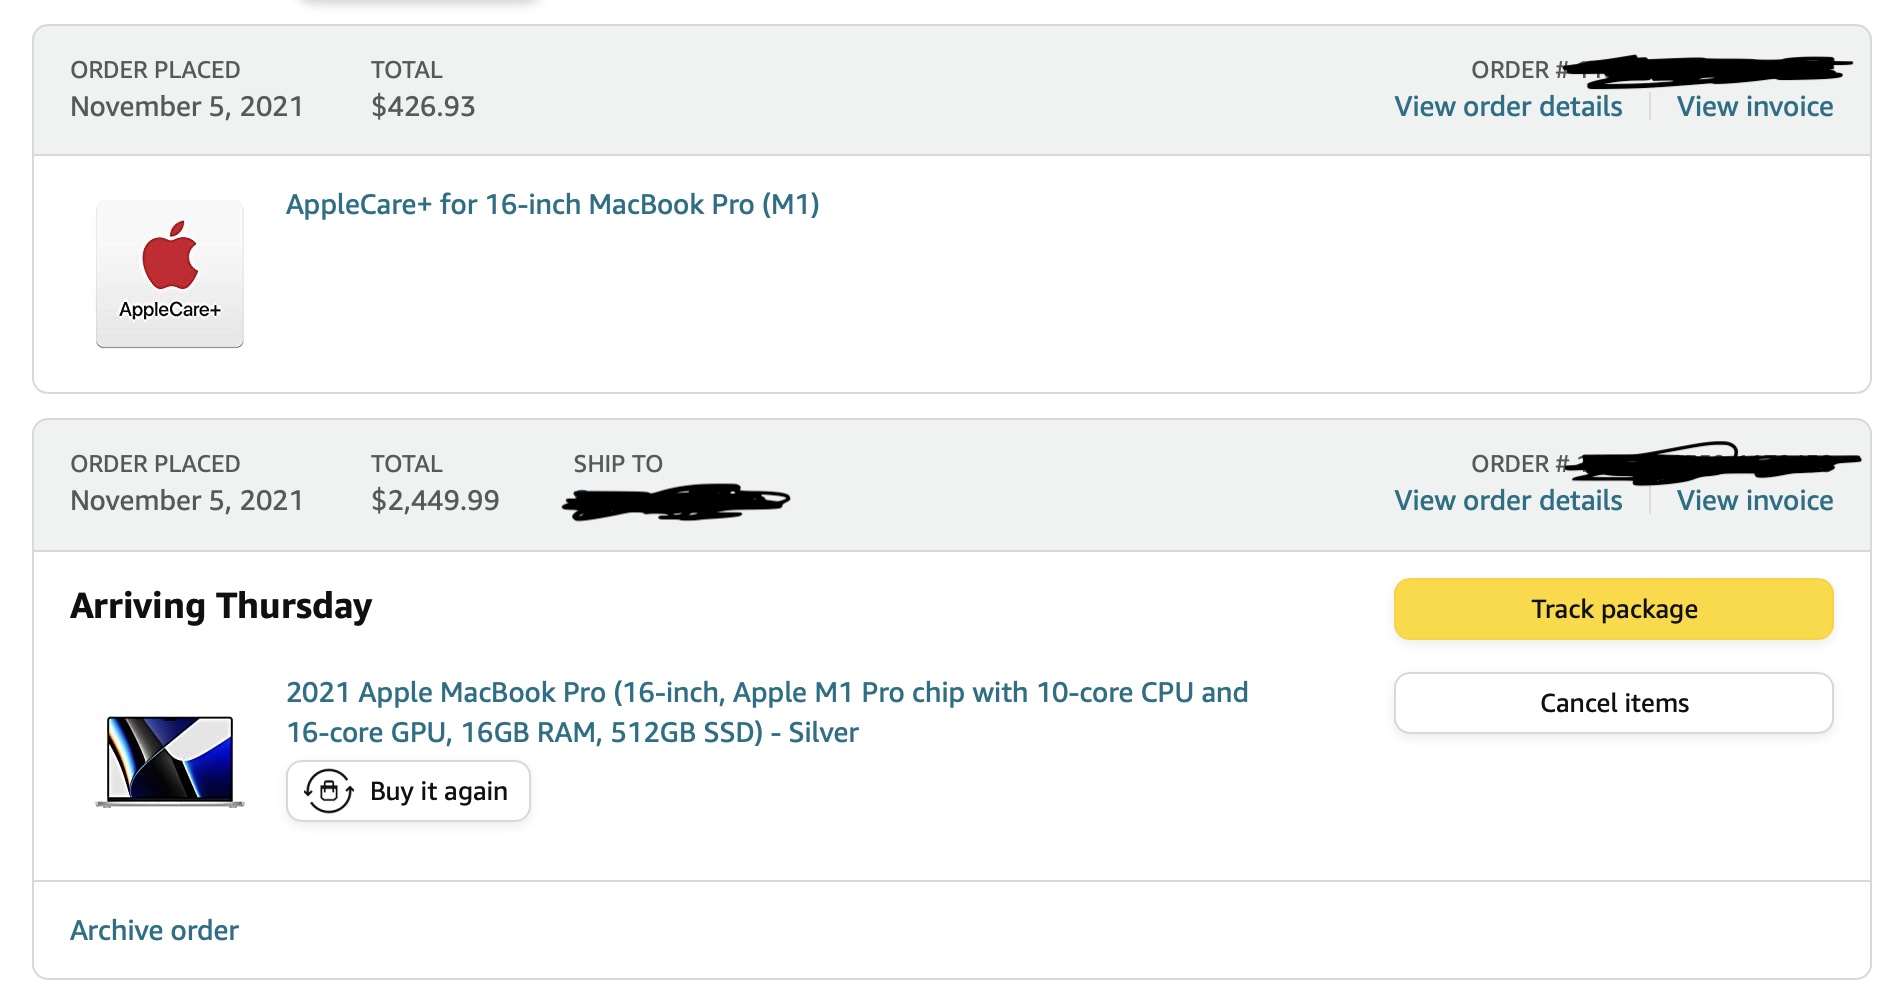The height and width of the screenshot is (1002, 1902).
Task: Expand the redacted SHIP TO recipient name
Action: (676, 501)
